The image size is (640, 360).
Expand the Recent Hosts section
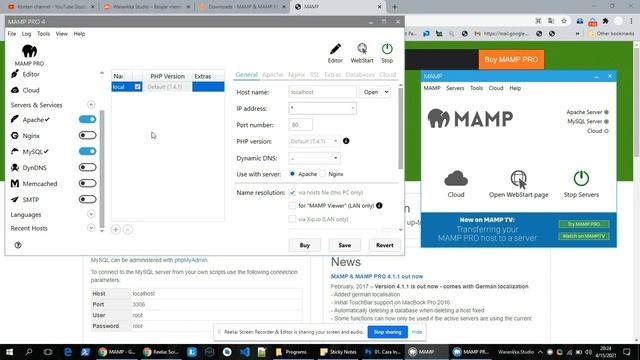tap(91, 228)
